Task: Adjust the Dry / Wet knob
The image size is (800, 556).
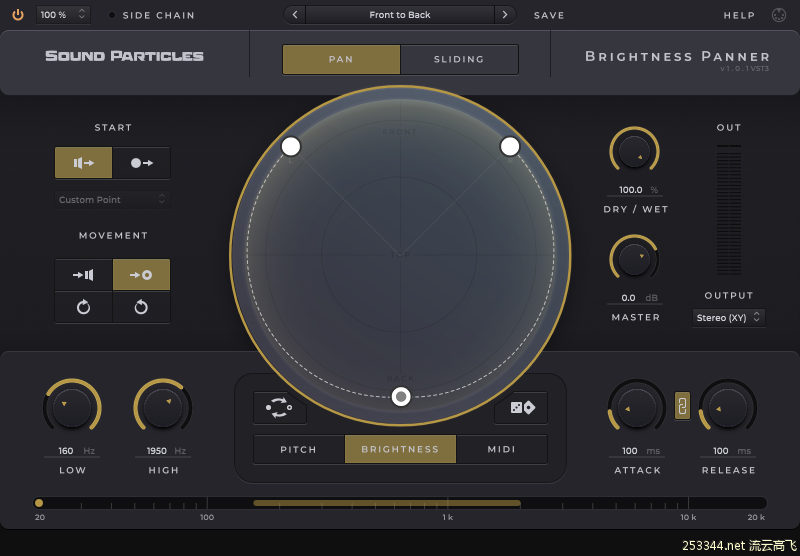Action: pyautogui.click(x=634, y=151)
